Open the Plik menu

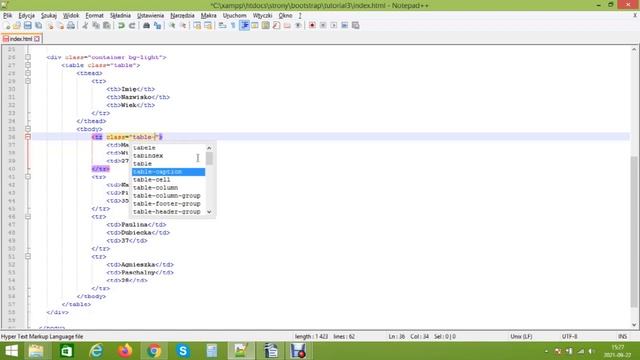(x=8, y=16)
